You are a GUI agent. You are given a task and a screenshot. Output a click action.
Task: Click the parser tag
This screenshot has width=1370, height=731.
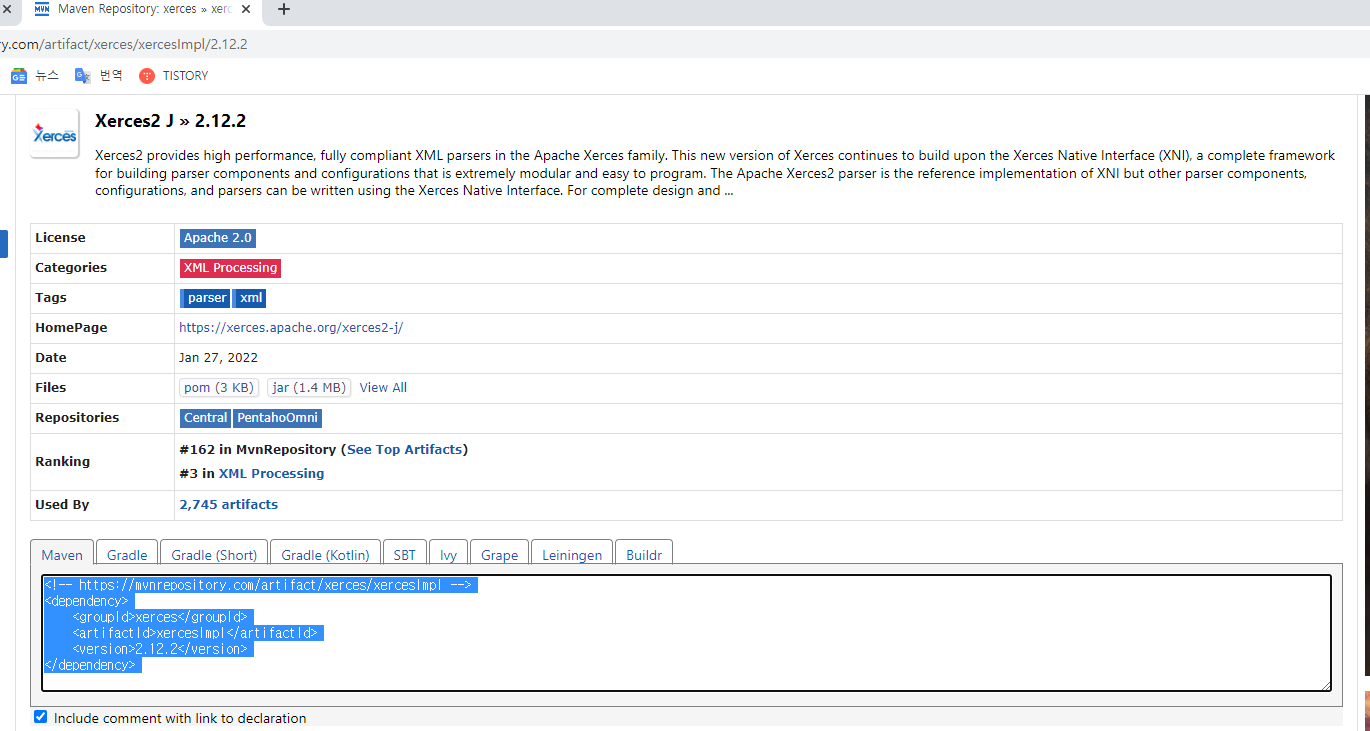206,298
